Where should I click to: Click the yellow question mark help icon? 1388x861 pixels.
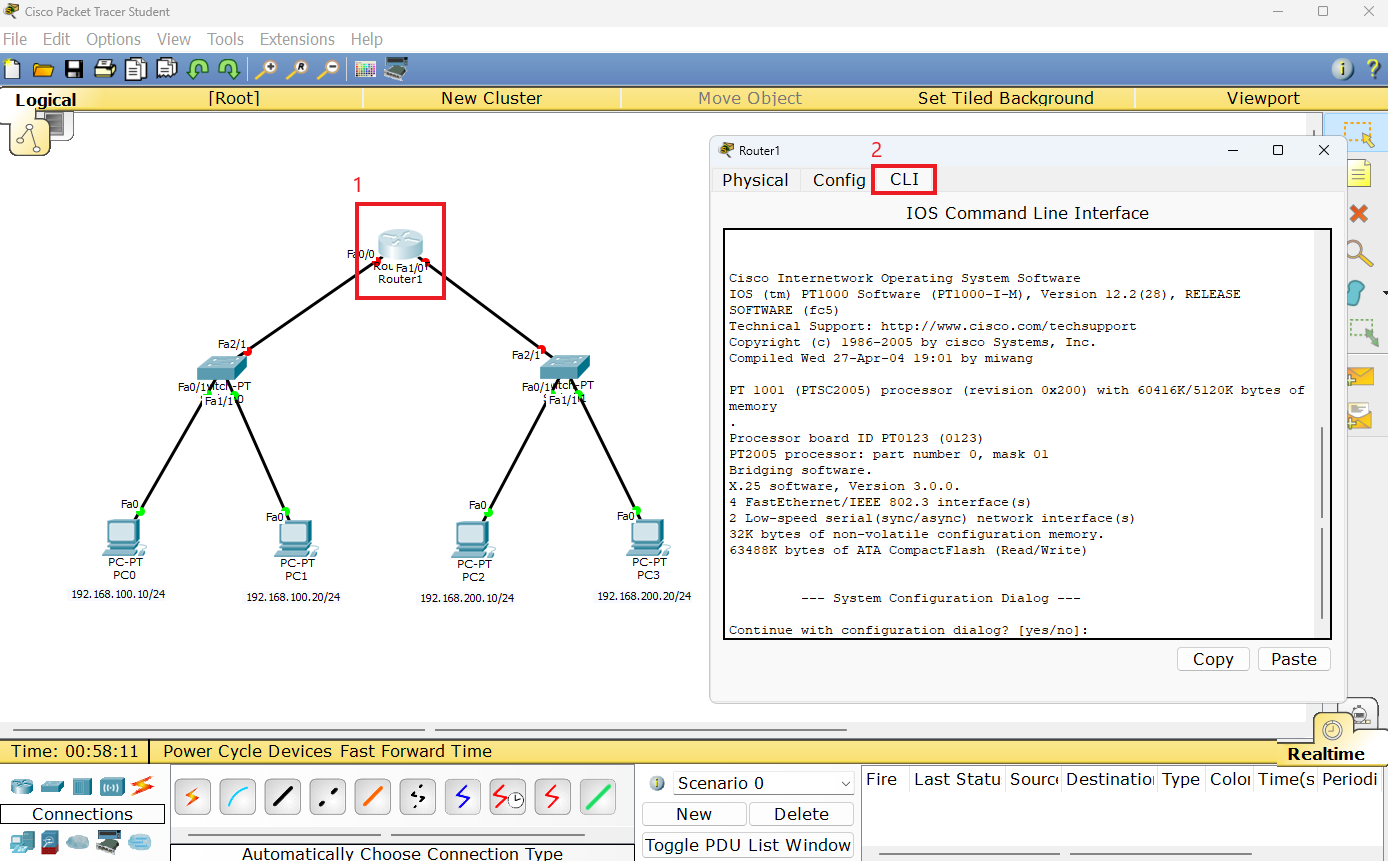[1375, 69]
